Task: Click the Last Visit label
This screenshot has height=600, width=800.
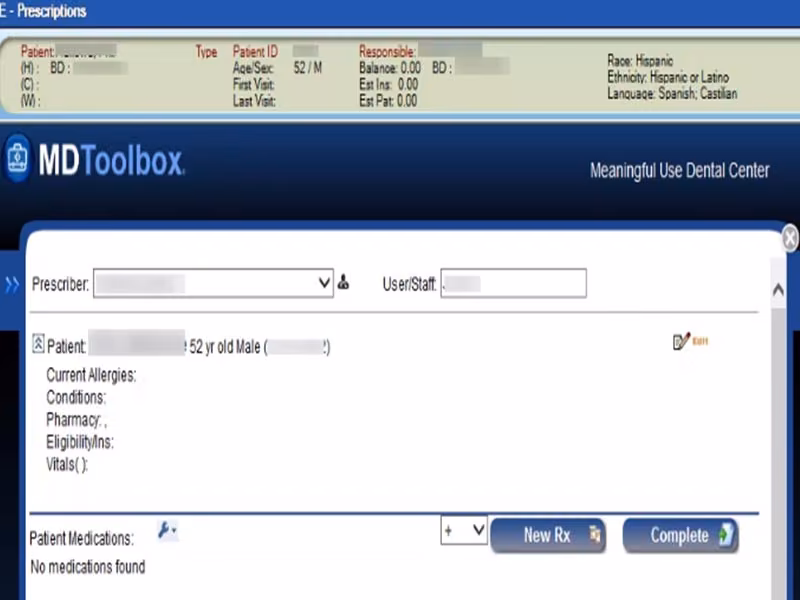Action: point(254,101)
